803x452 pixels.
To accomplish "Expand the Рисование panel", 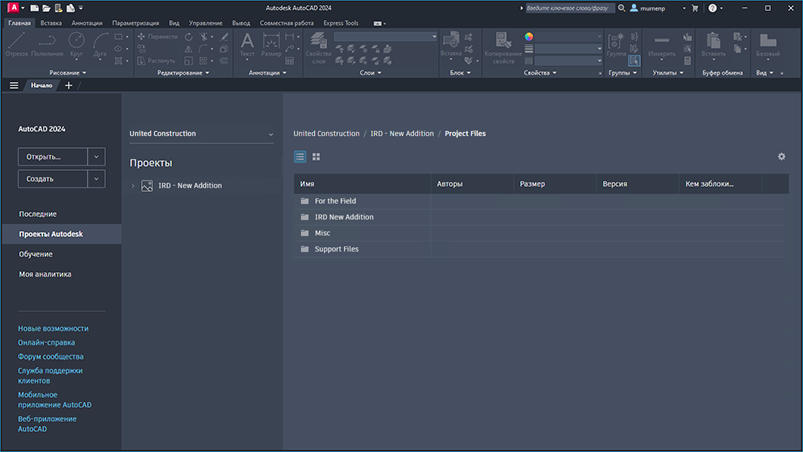I will [68, 73].
